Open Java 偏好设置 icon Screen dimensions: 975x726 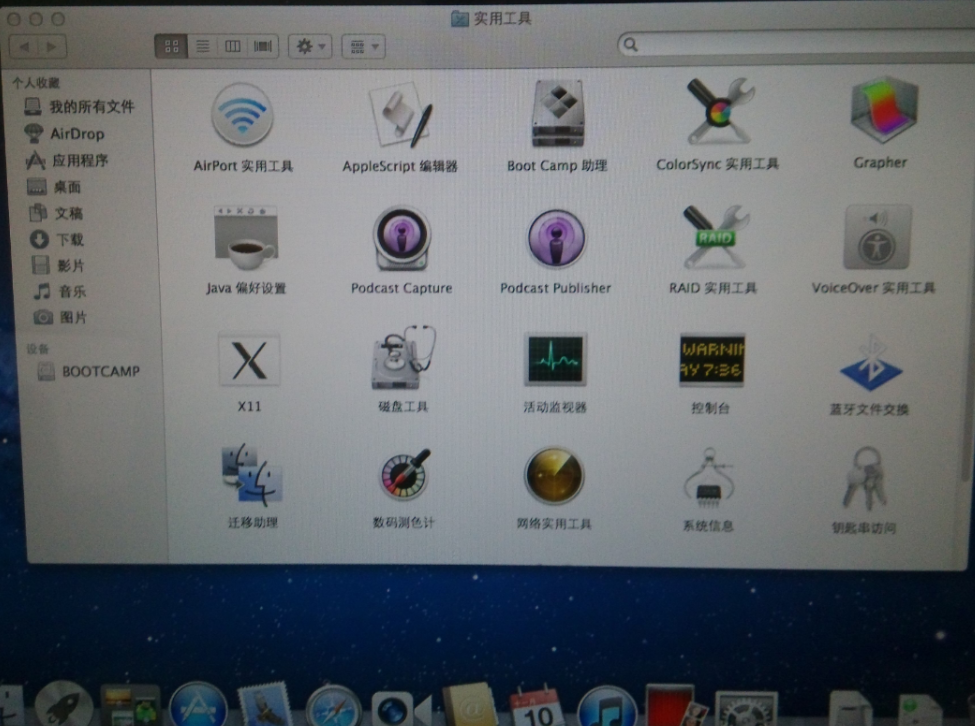pyautogui.click(x=246, y=238)
